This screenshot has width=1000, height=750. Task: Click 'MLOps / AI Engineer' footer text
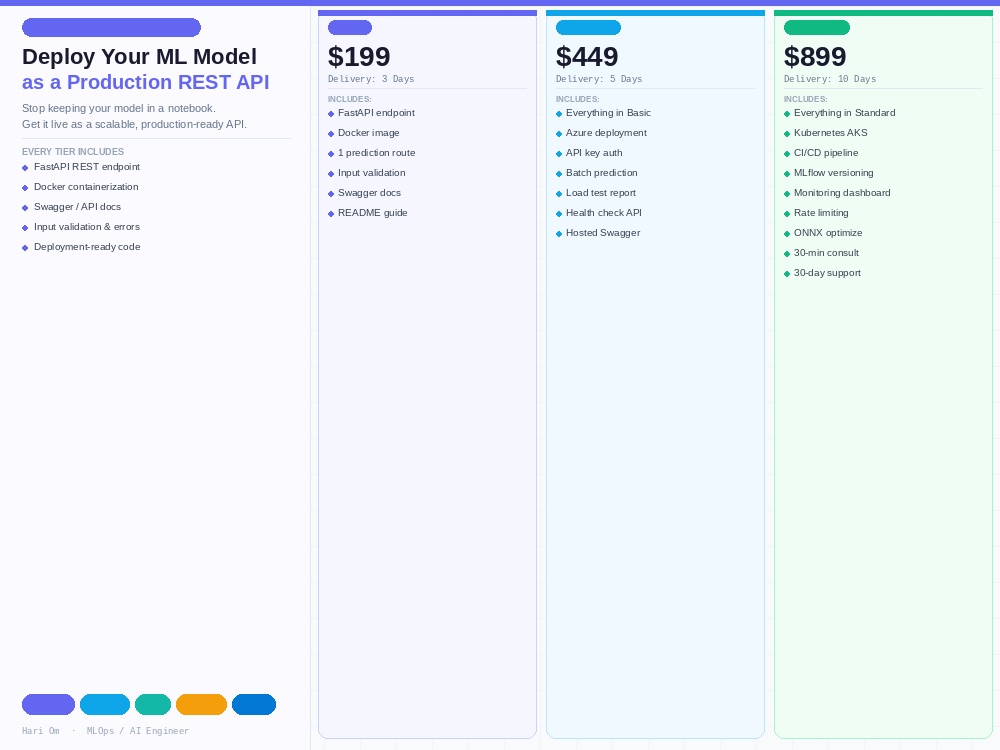point(138,731)
